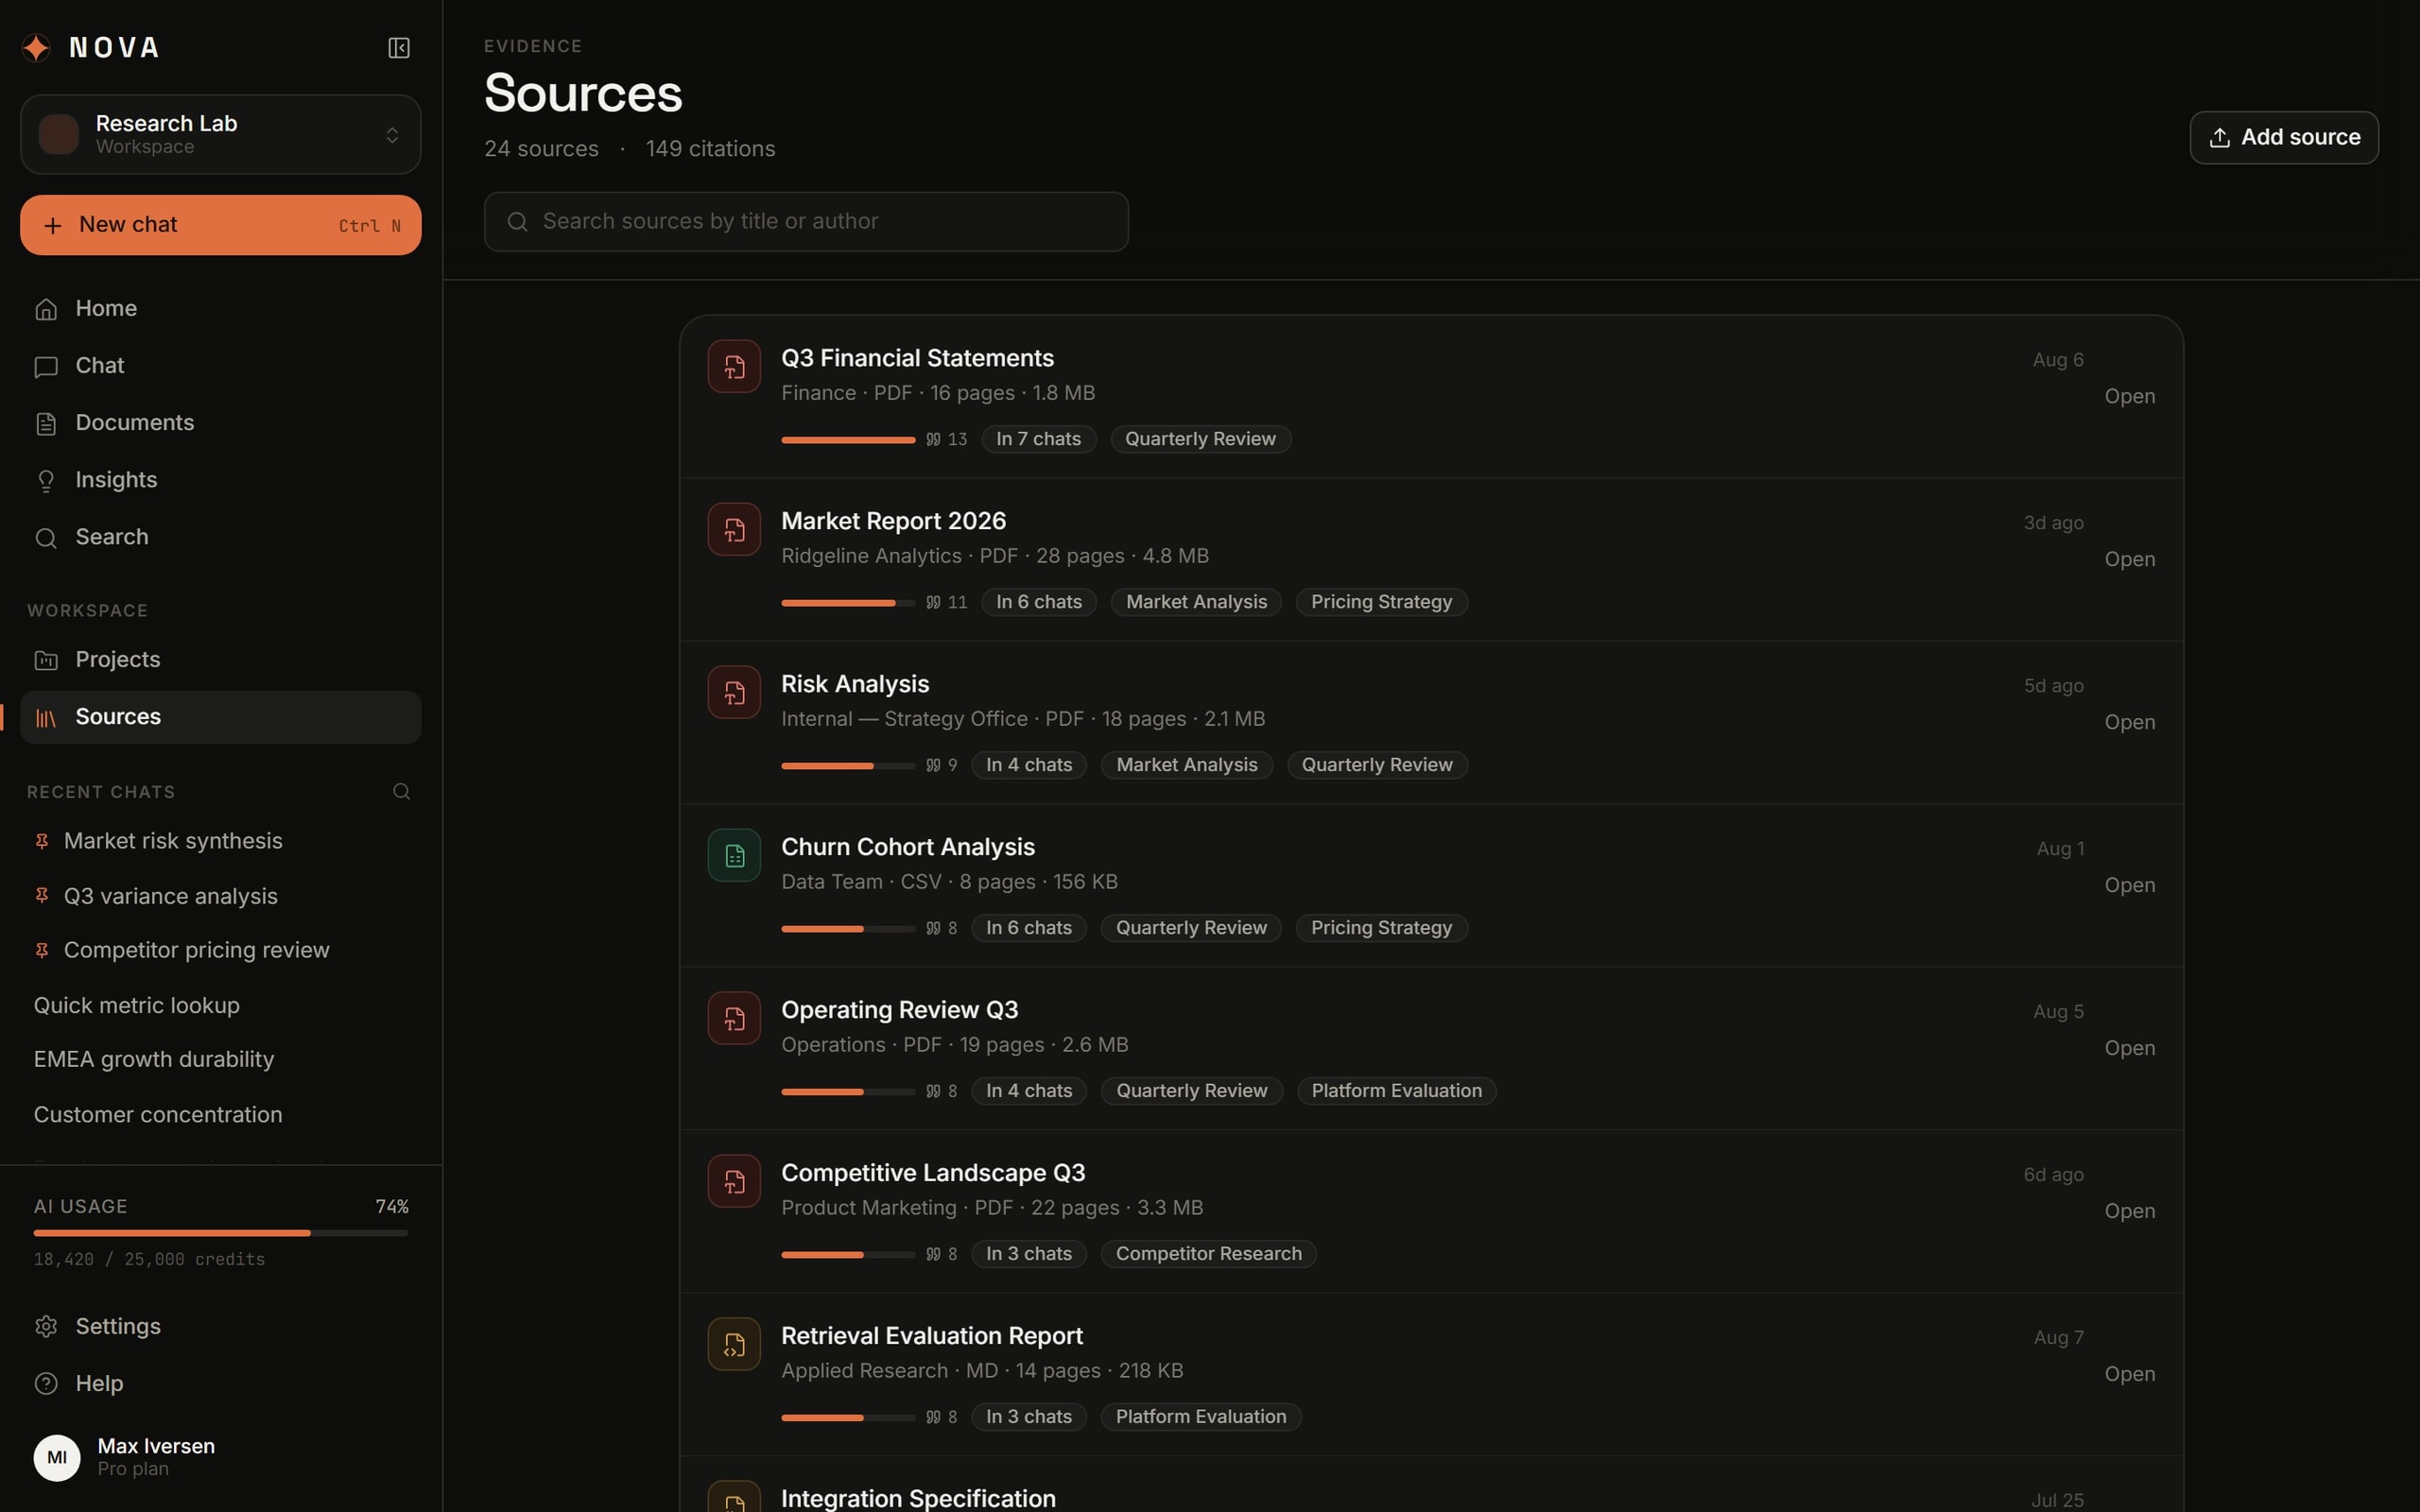Image resolution: width=2420 pixels, height=1512 pixels.
Task: Click the Settings gear icon
Action: tap(46, 1326)
